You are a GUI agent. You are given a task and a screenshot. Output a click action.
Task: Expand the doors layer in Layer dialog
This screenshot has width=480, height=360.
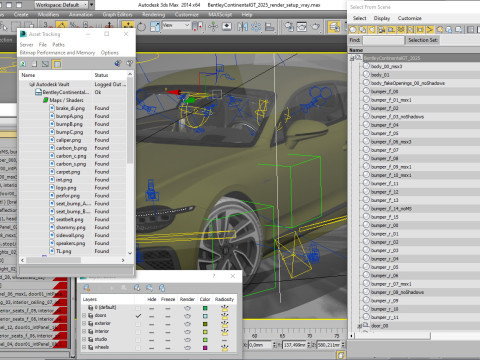[x=84, y=315]
